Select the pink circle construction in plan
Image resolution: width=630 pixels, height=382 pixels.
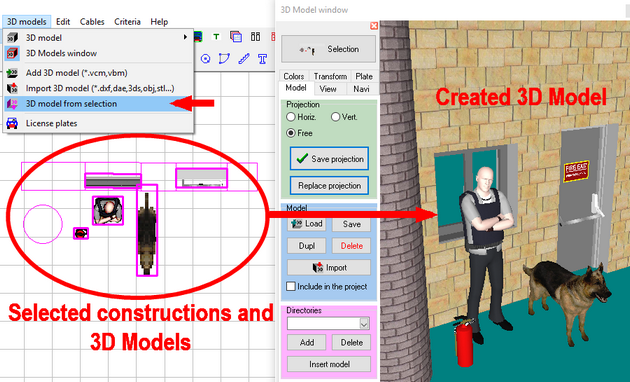pyautogui.click(x=43, y=224)
